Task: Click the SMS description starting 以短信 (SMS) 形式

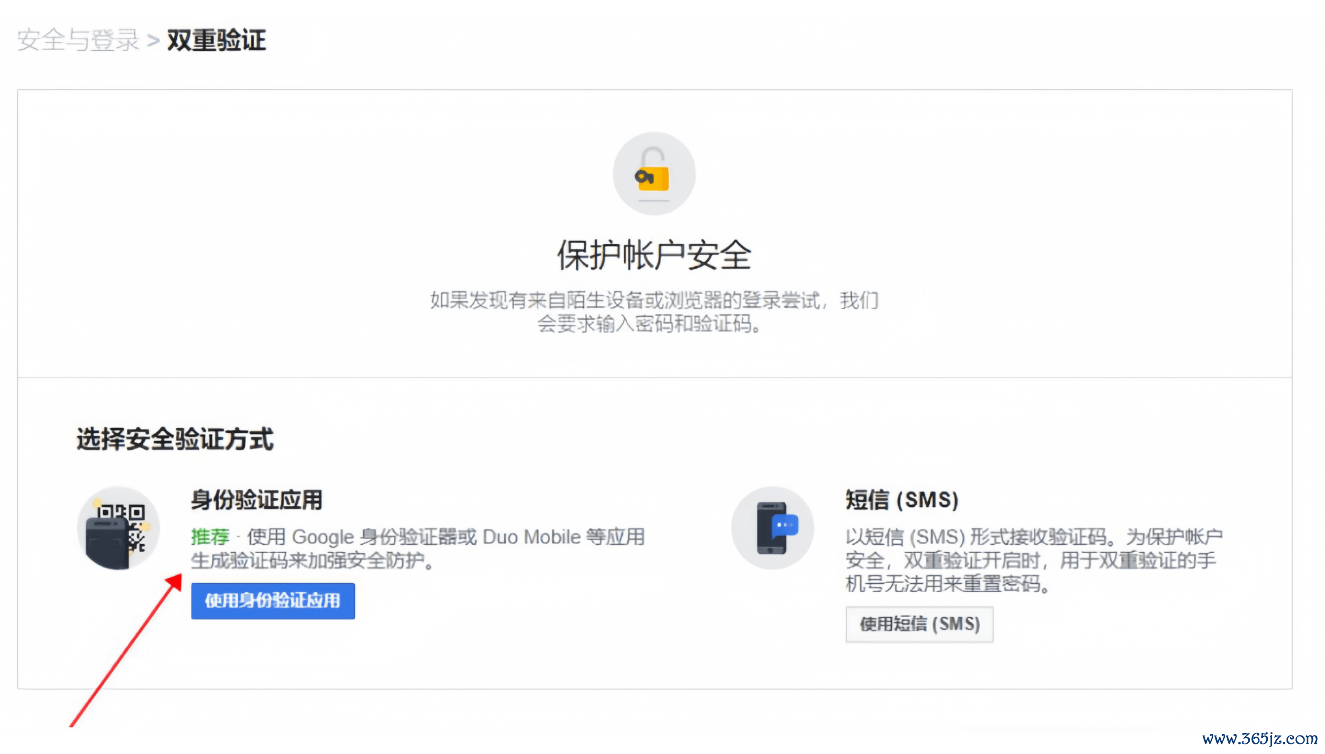Action: point(1034,561)
